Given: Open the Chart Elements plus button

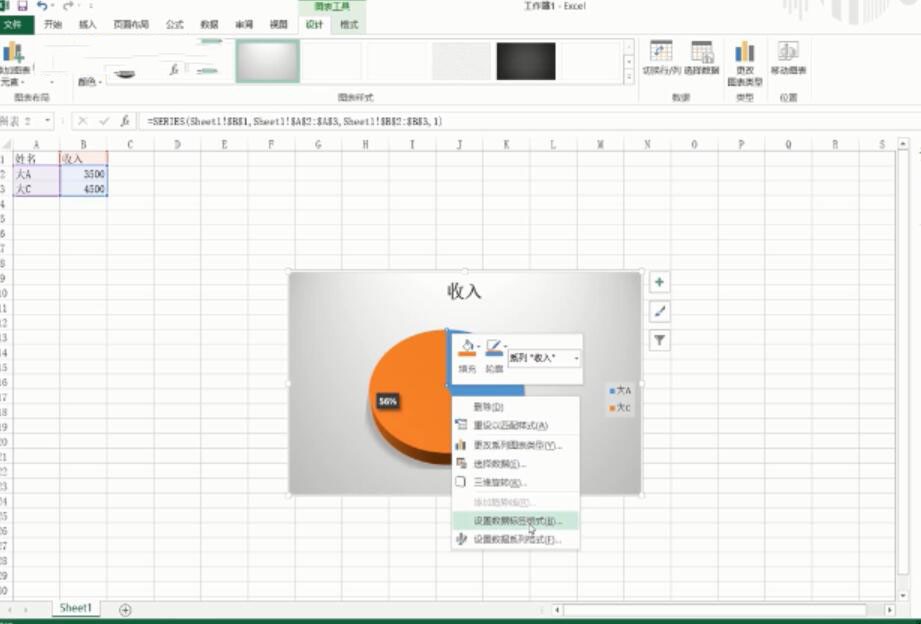Looking at the screenshot, I should coord(659,283).
